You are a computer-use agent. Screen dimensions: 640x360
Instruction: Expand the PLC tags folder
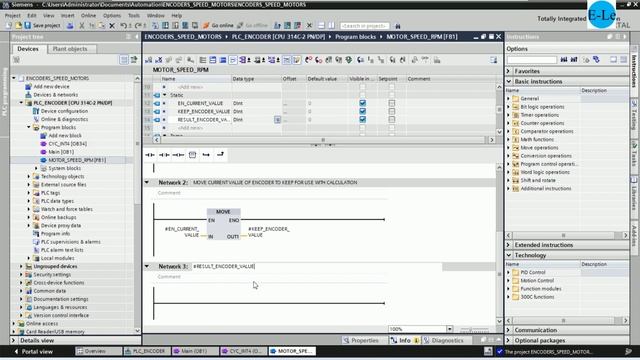coord(29,193)
